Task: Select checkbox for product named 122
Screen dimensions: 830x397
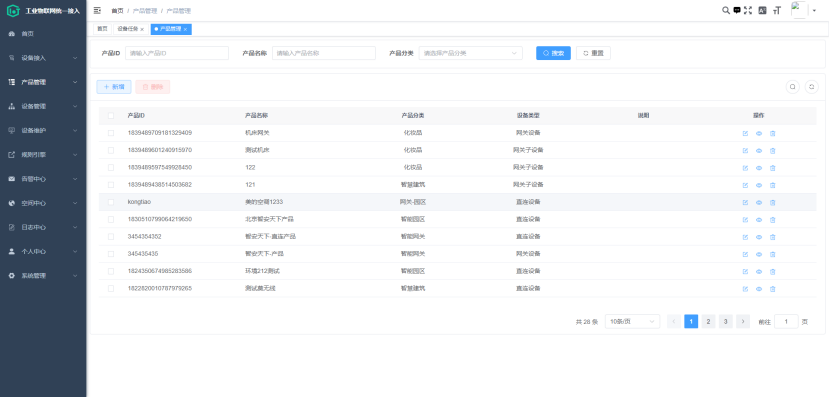Action: [111, 167]
